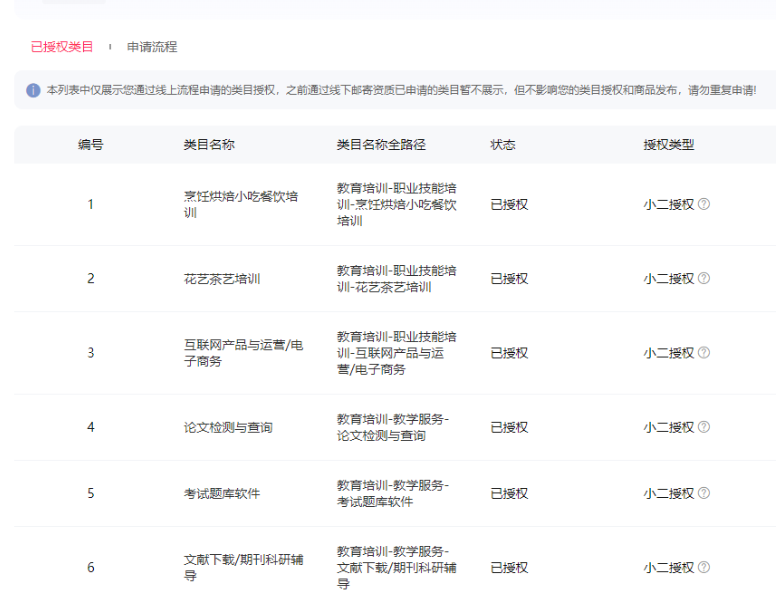Screen dimensions: 776x597
Task: Click full path 教育培训-教学服务-考试题库软件
Action: pos(392,493)
